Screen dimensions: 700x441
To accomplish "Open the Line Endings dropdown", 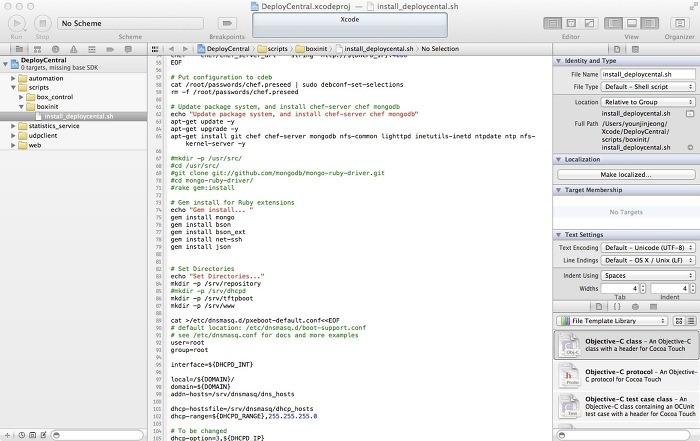I will click(648, 260).
